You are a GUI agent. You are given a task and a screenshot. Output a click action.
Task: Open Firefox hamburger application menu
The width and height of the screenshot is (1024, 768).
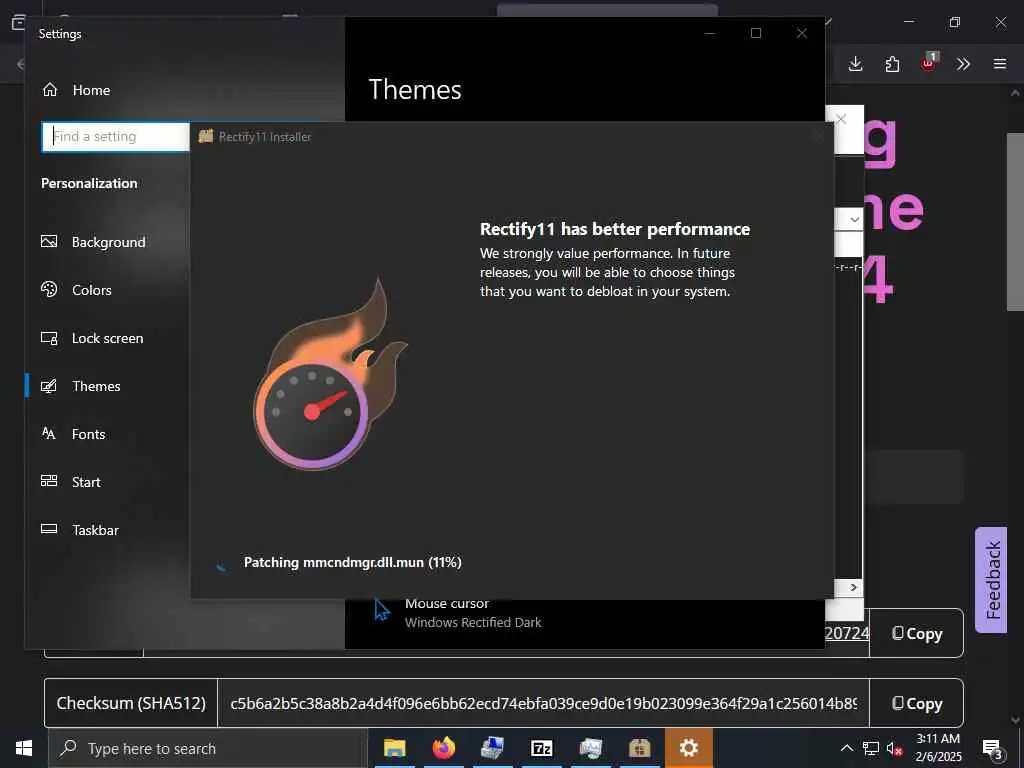pyautogui.click(x=1000, y=64)
